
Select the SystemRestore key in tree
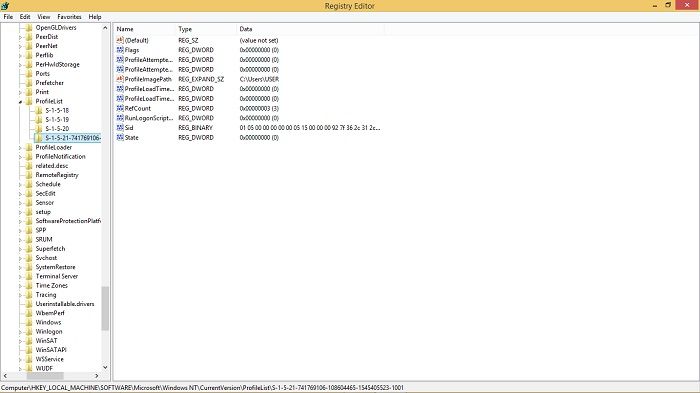(55, 267)
